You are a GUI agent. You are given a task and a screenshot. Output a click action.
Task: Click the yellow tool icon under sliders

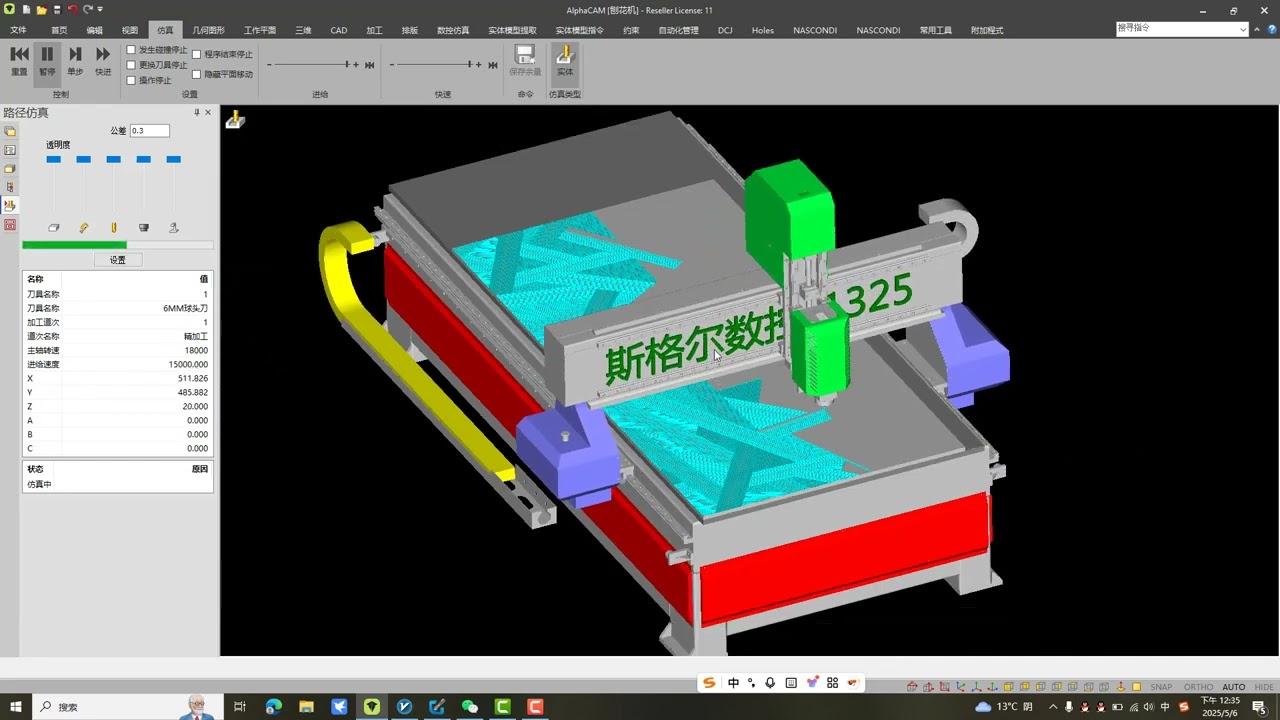(x=114, y=228)
